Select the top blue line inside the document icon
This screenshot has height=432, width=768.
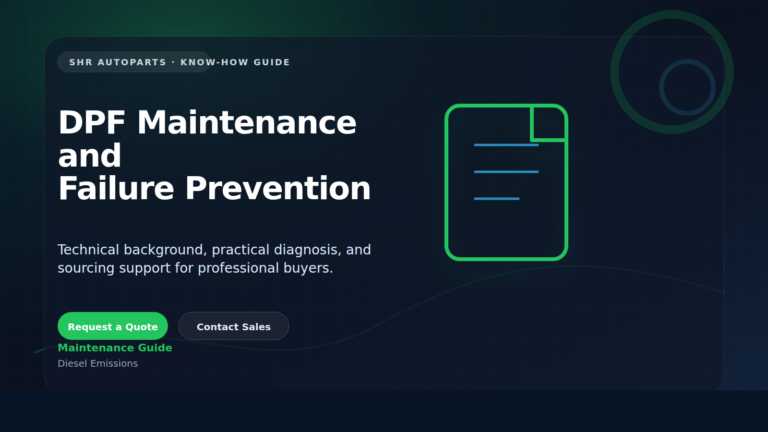pyautogui.click(x=506, y=145)
